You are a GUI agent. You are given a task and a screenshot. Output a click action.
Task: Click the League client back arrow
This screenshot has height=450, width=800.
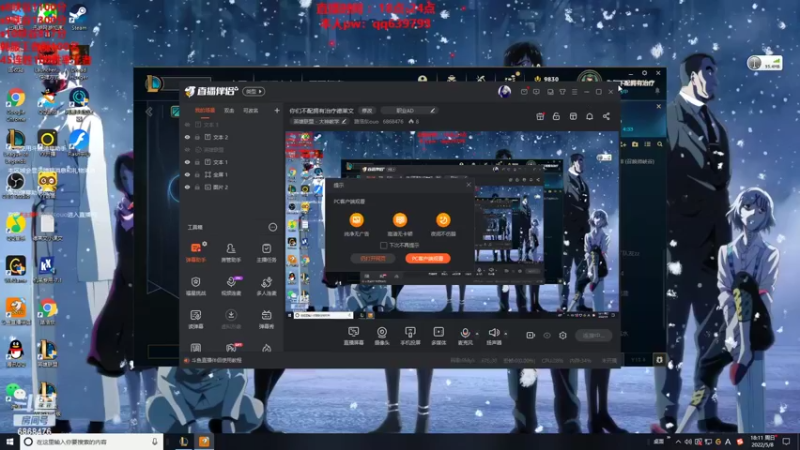149,112
